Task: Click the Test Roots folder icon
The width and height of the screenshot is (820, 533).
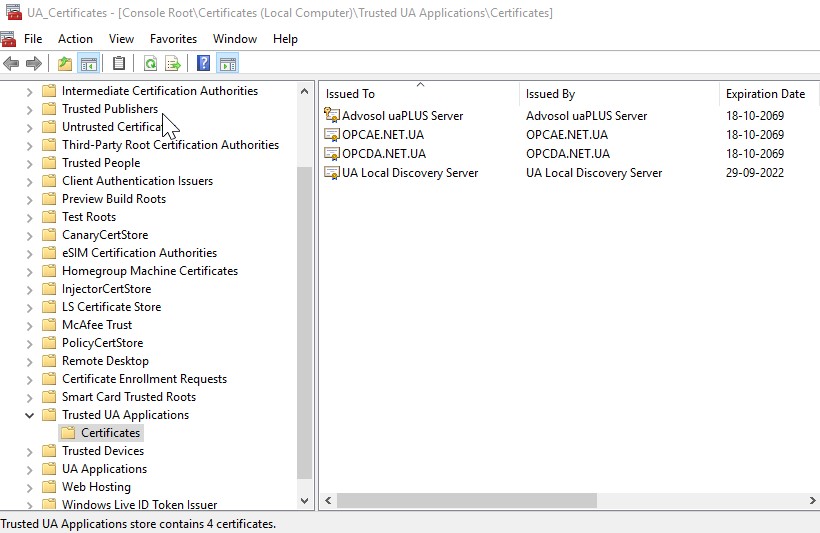Action: pos(49,217)
